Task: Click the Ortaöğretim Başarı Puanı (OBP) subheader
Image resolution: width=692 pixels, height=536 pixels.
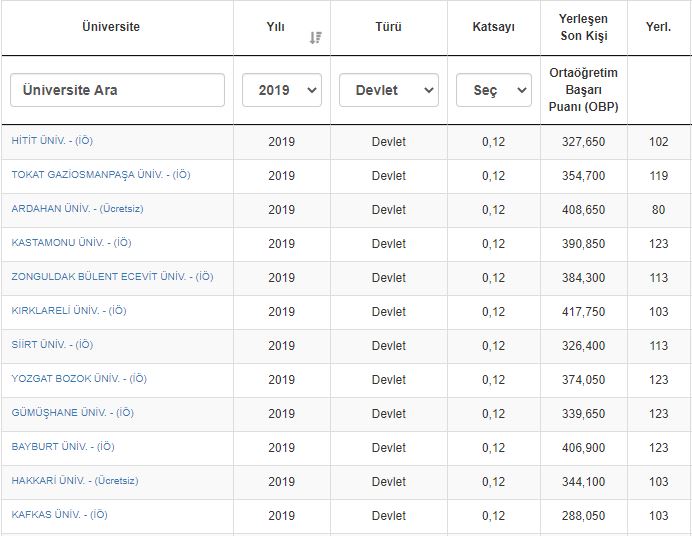Action: [583, 90]
